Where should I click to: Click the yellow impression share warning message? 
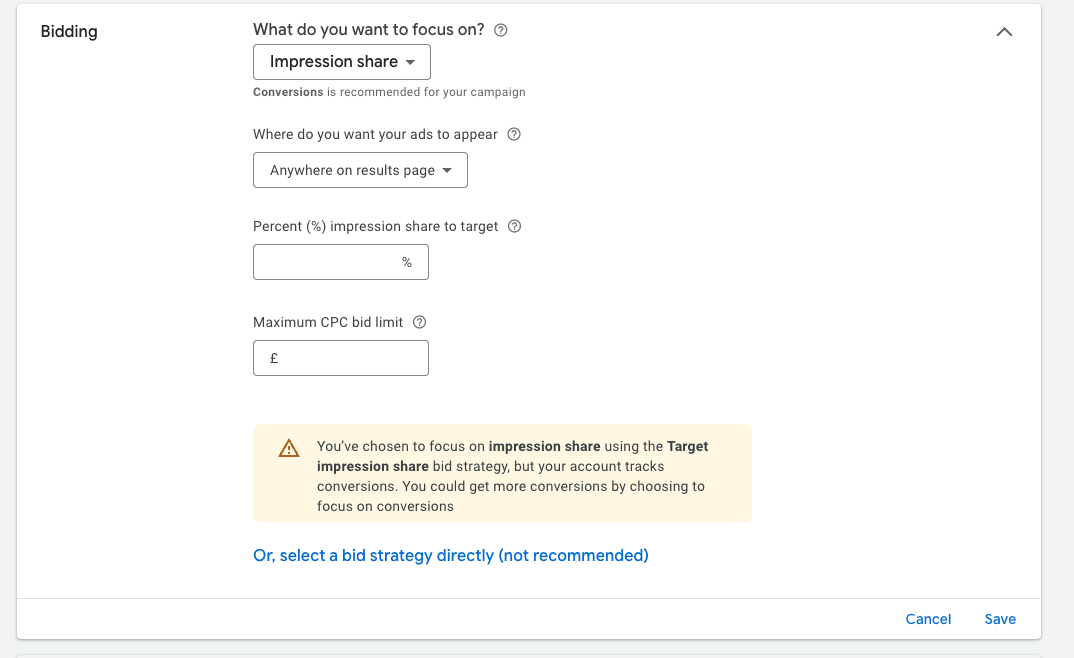[x=512, y=476]
